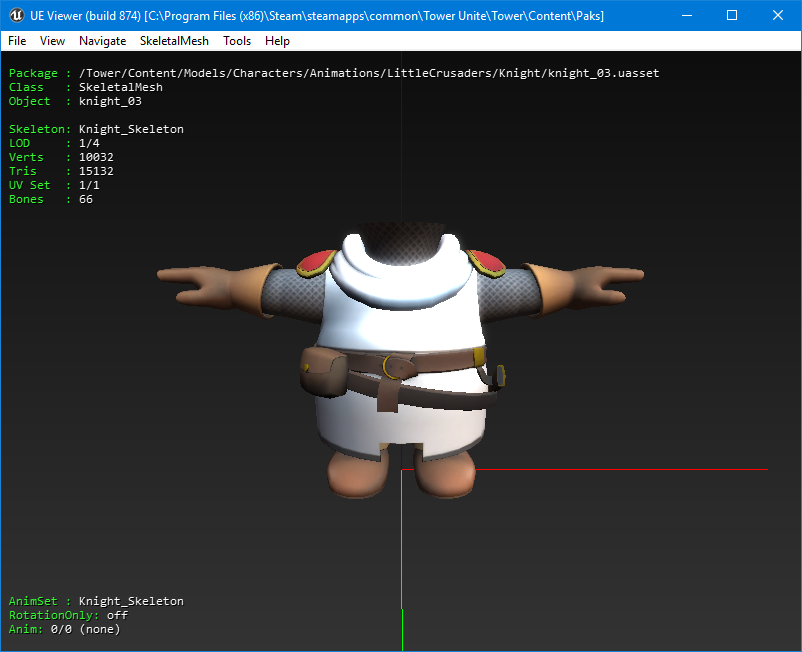Open the View menu
This screenshot has height=652, width=802.
coord(52,41)
